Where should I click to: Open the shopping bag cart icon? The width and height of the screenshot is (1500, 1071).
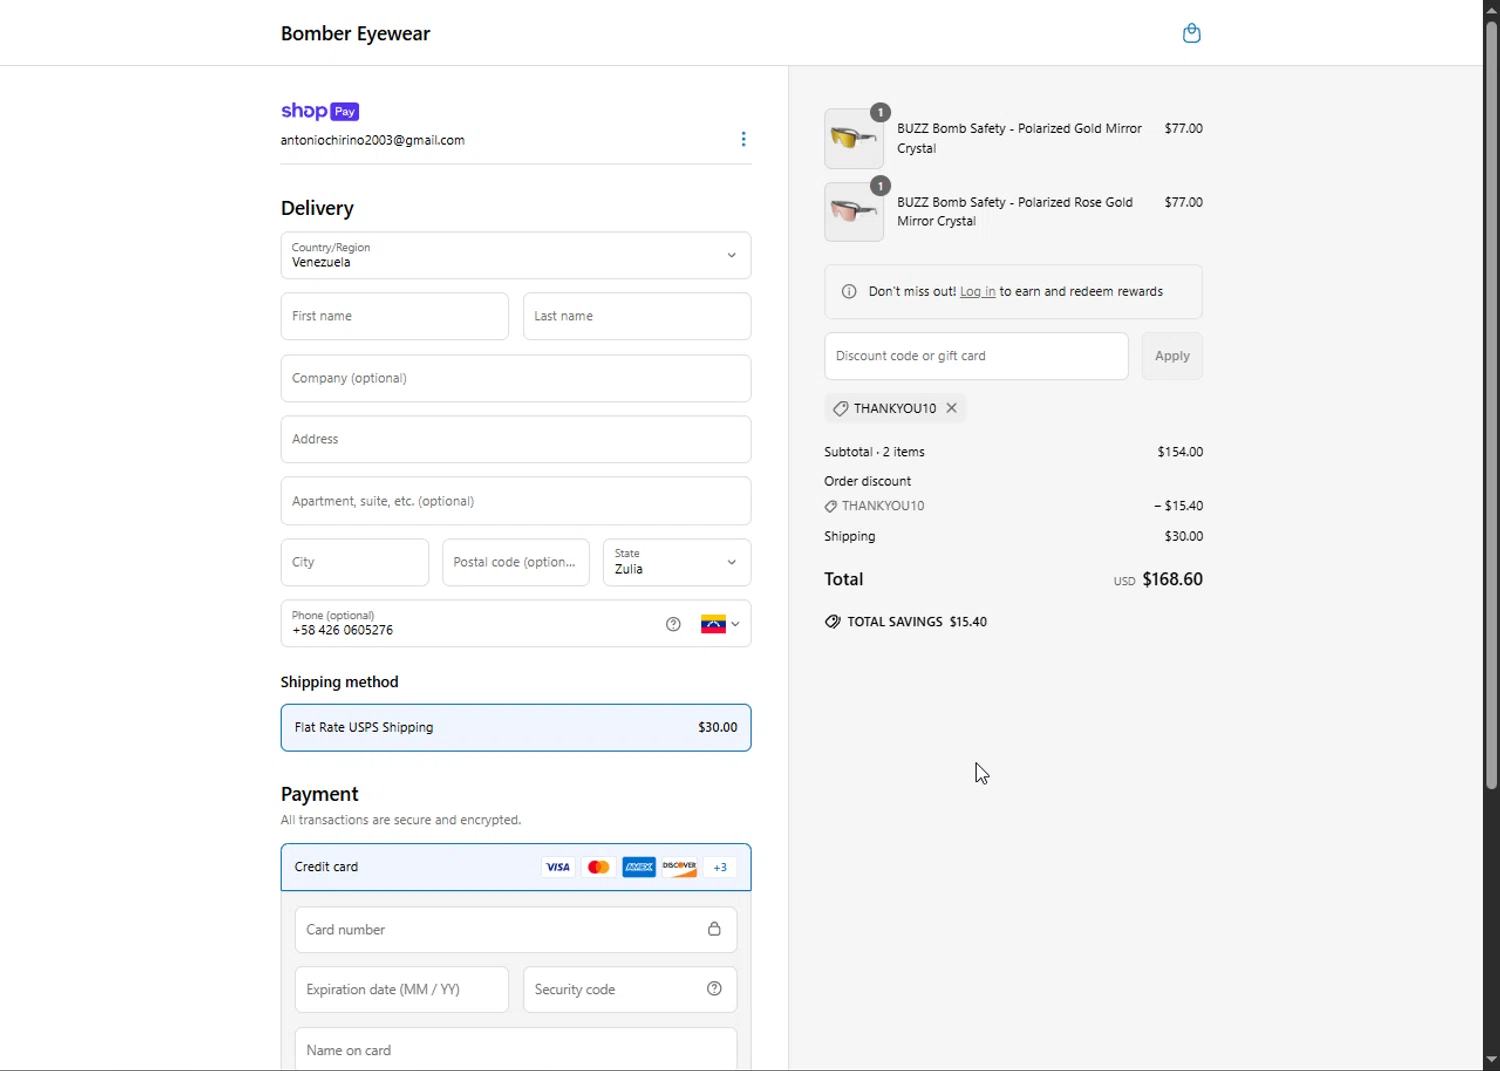click(1191, 33)
